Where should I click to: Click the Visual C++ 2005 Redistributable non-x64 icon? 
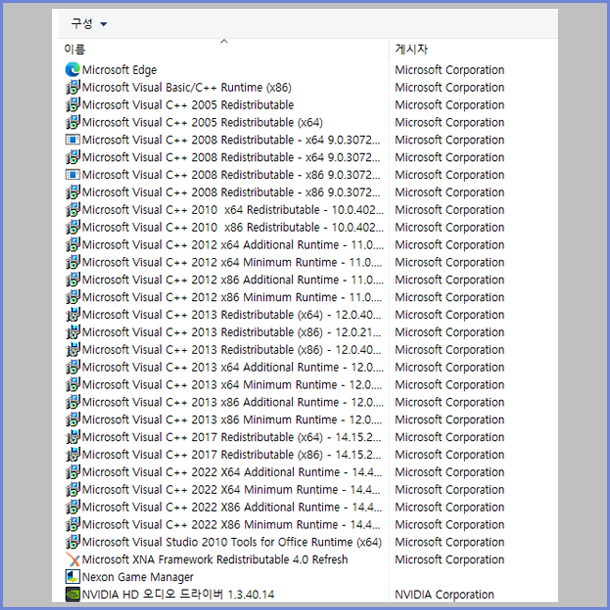(x=73, y=105)
